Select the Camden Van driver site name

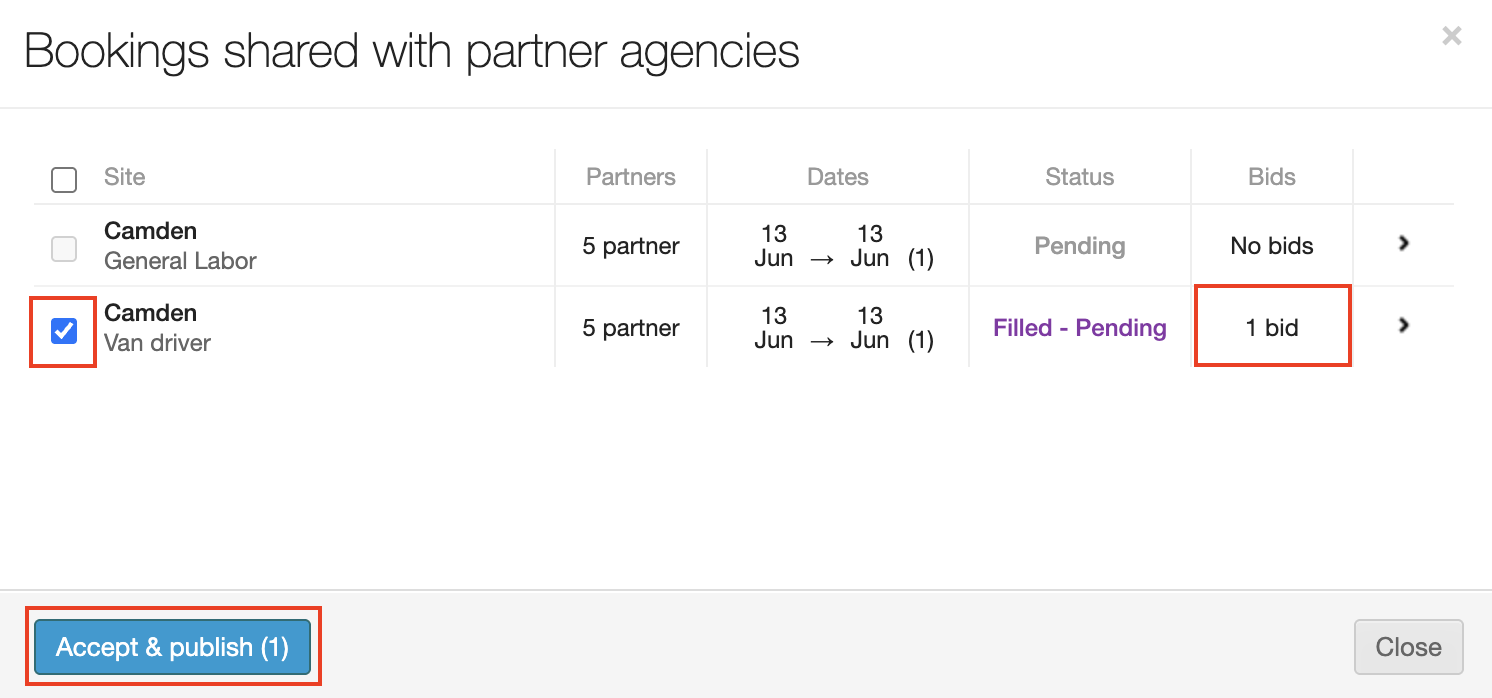(x=151, y=313)
